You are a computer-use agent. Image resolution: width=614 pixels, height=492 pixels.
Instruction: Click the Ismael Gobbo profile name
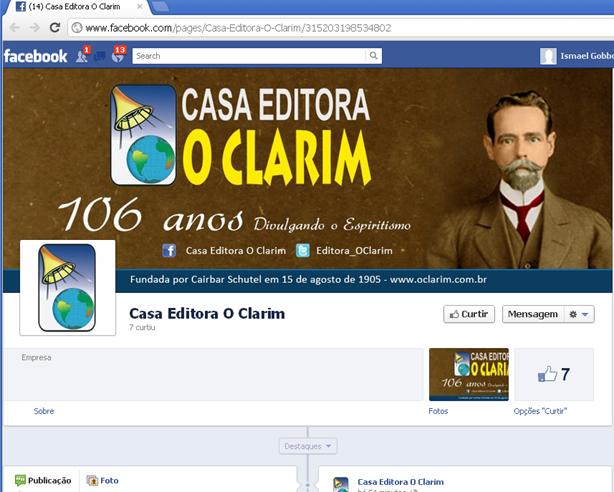(x=587, y=56)
